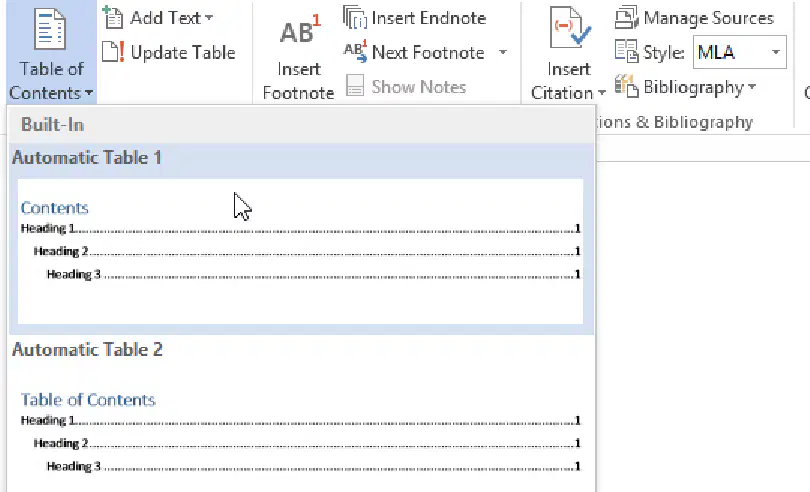
Task: Click the Manage Sources icon
Action: click(627, 18)
